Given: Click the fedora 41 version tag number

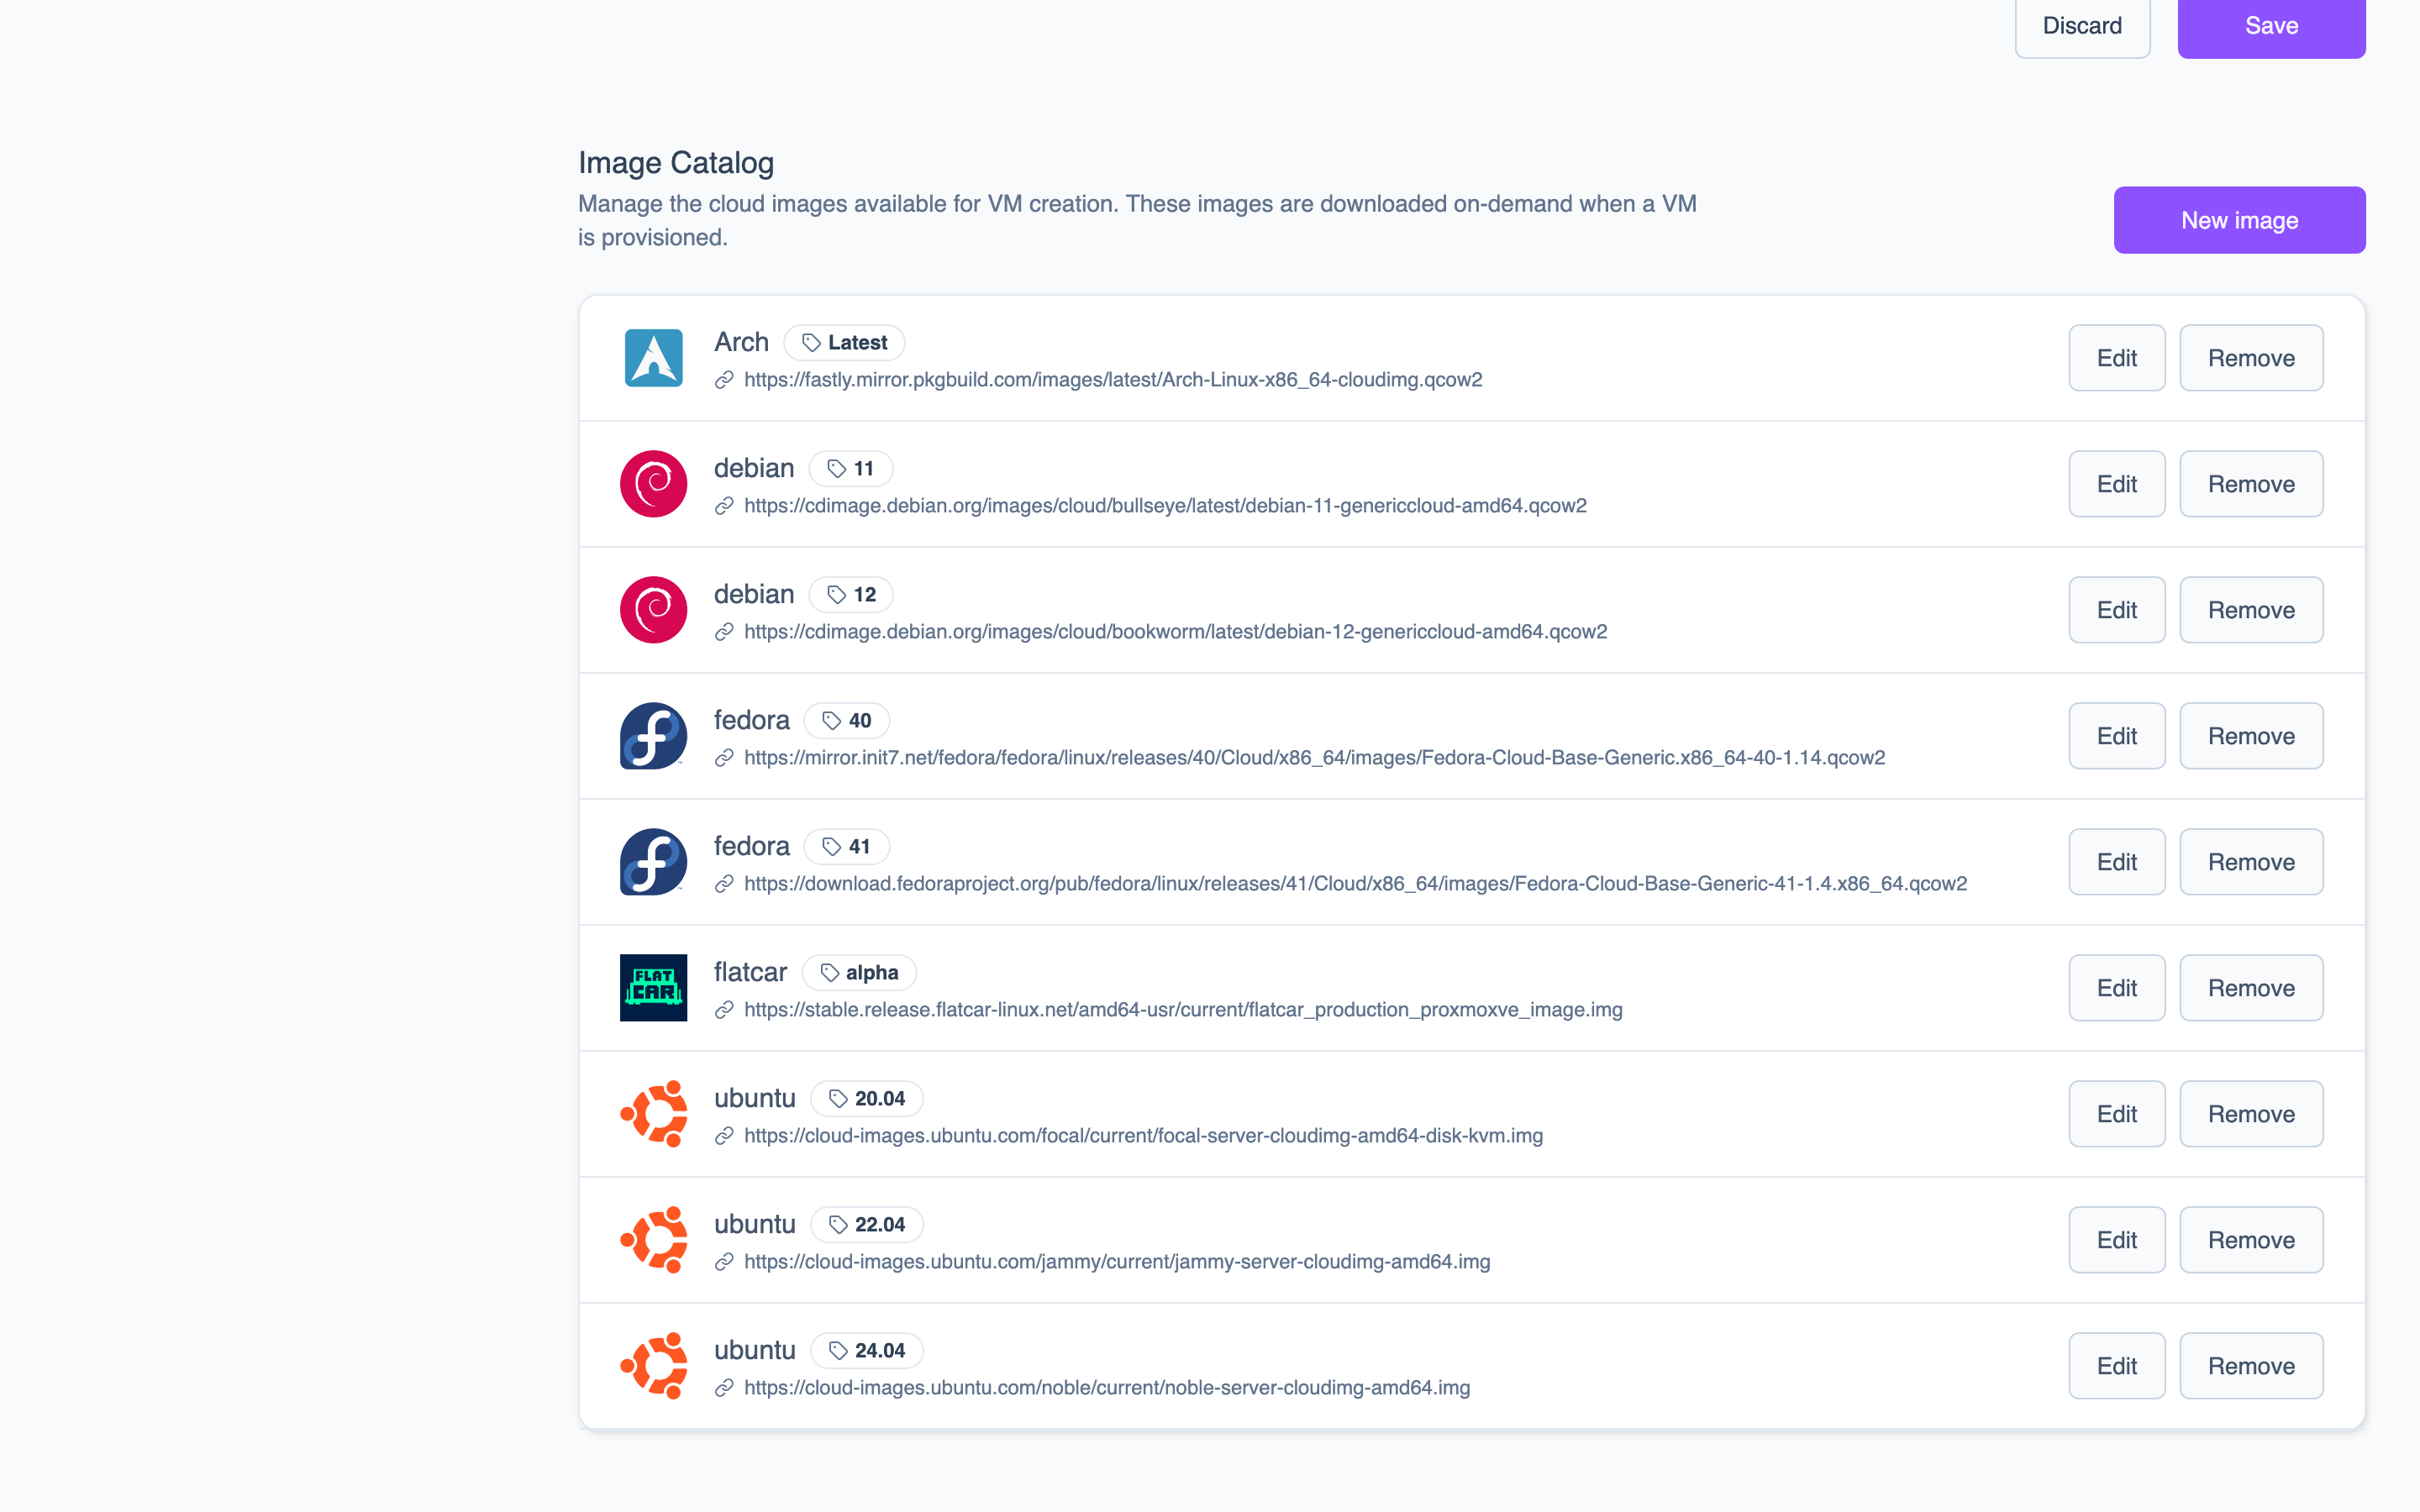Looking at the screenshot, I should [x=859, y=847].
